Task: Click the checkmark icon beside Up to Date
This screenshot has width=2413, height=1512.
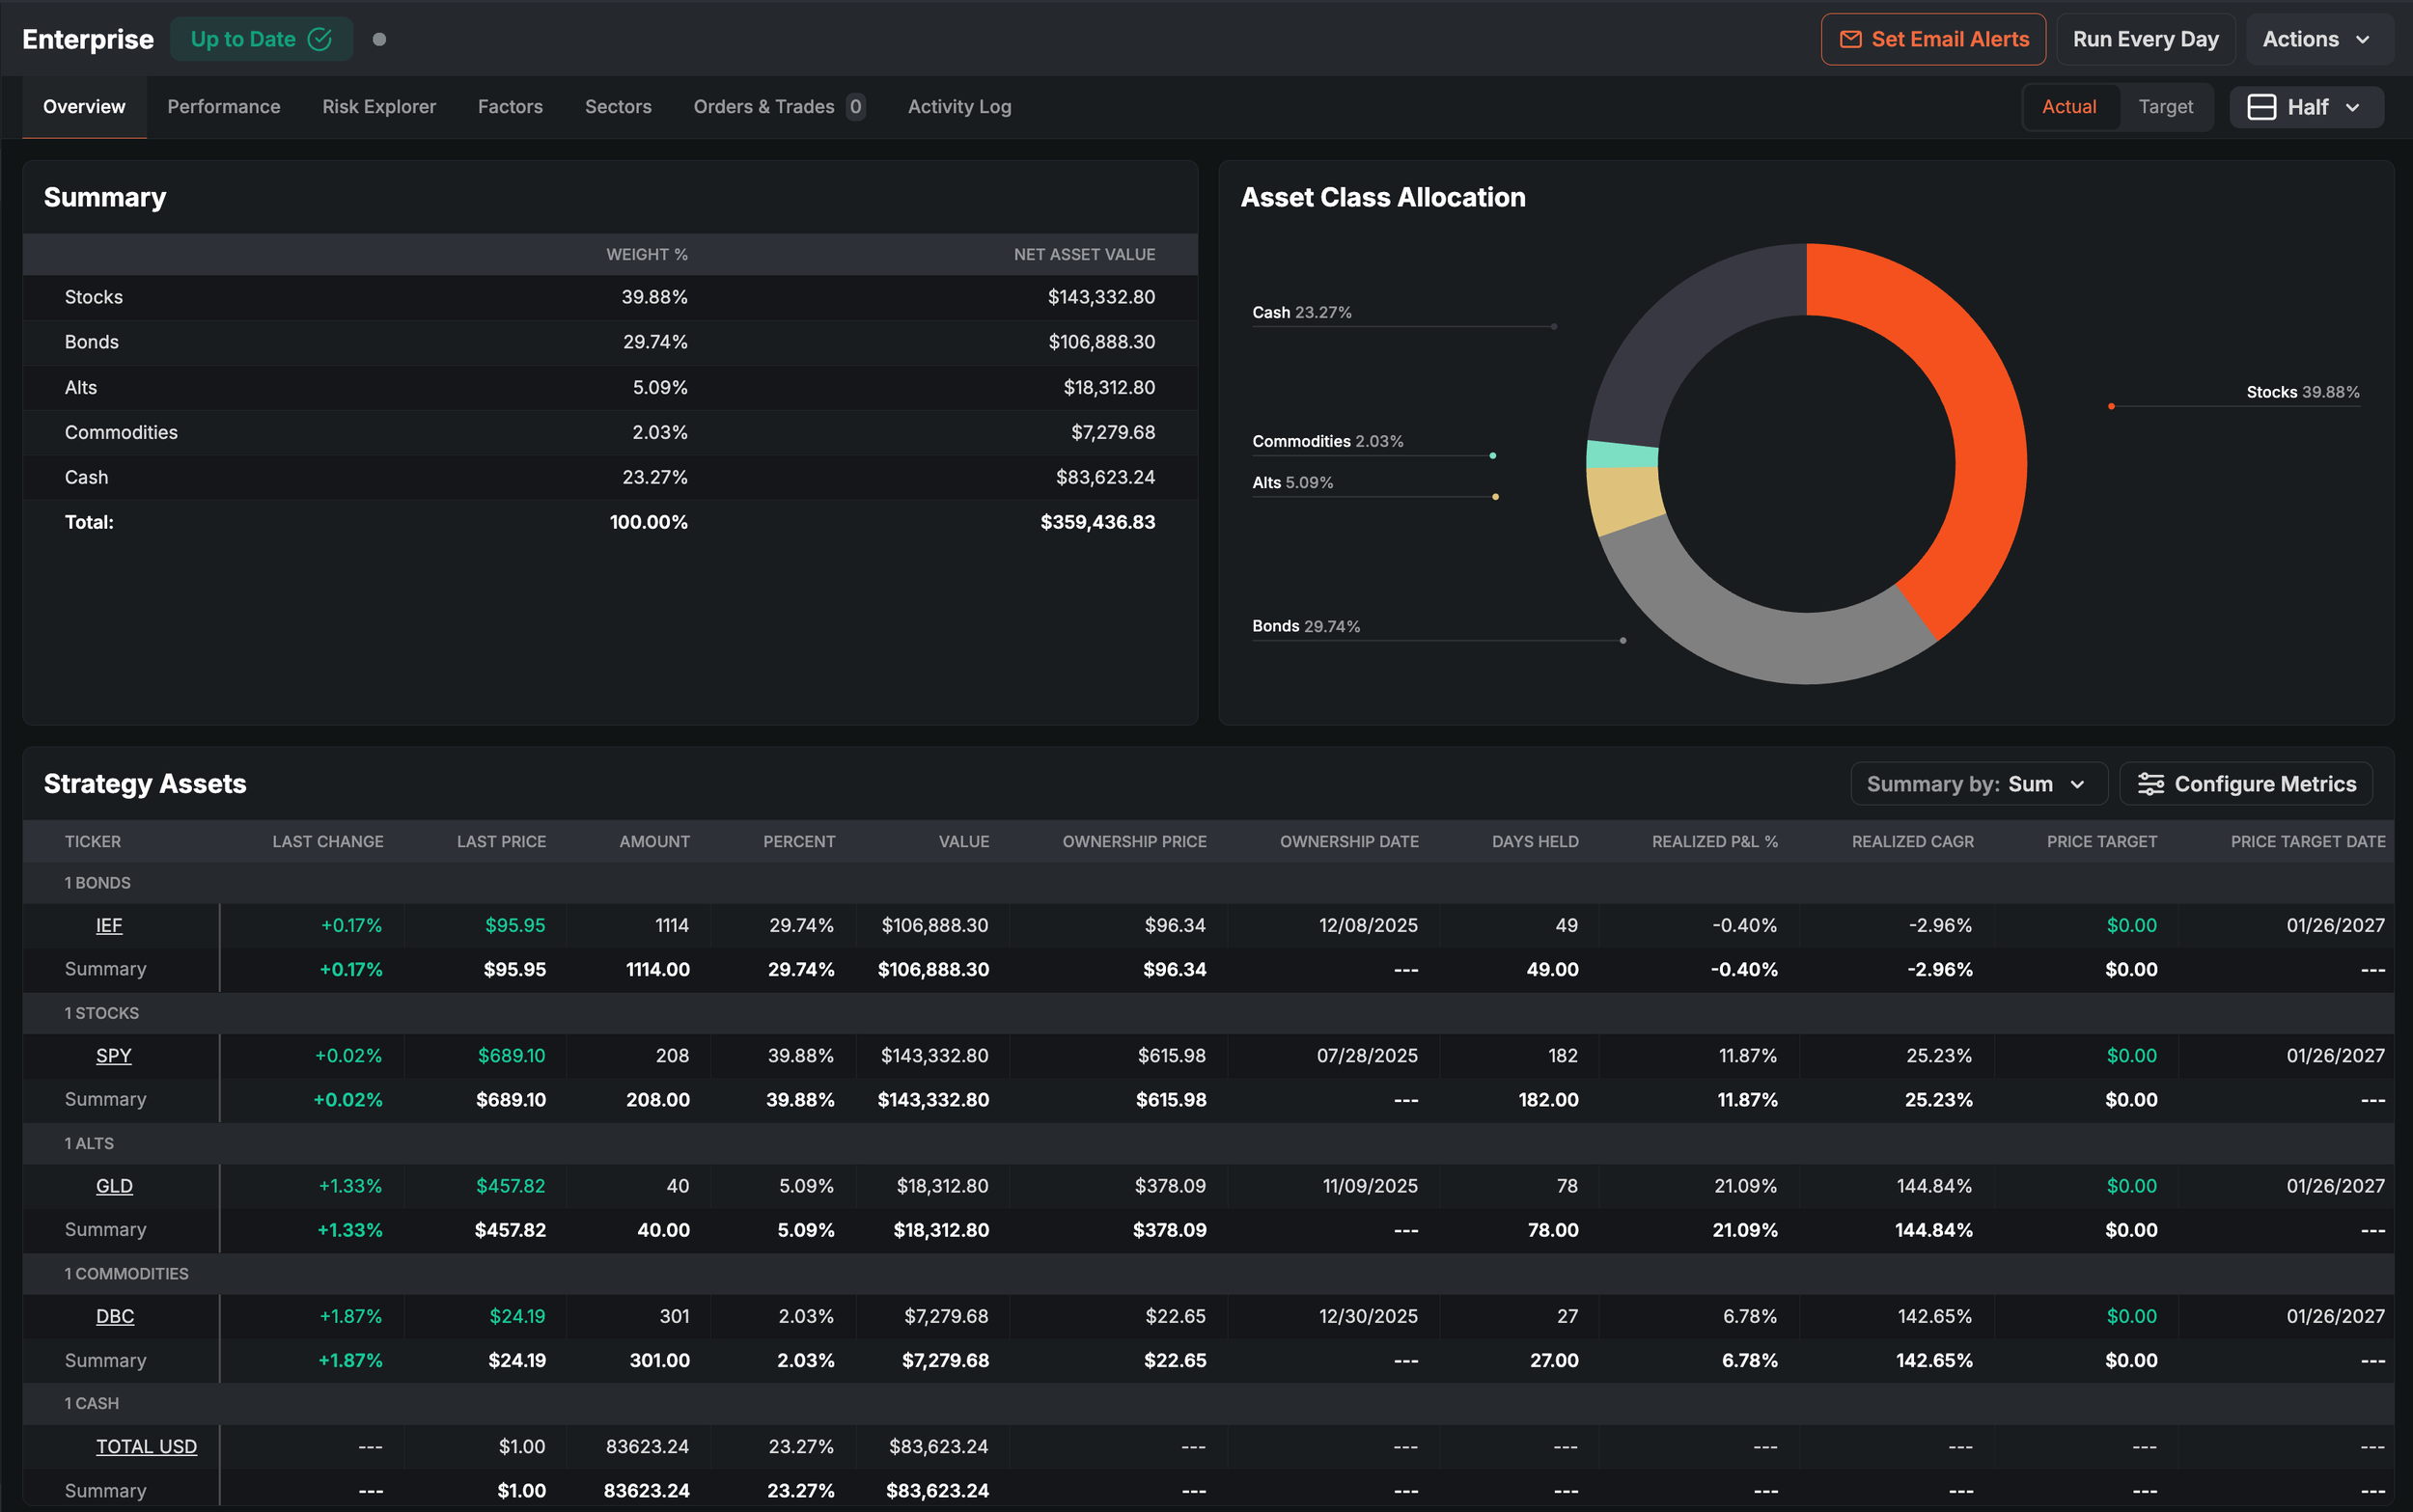Action: click(320, 39)
